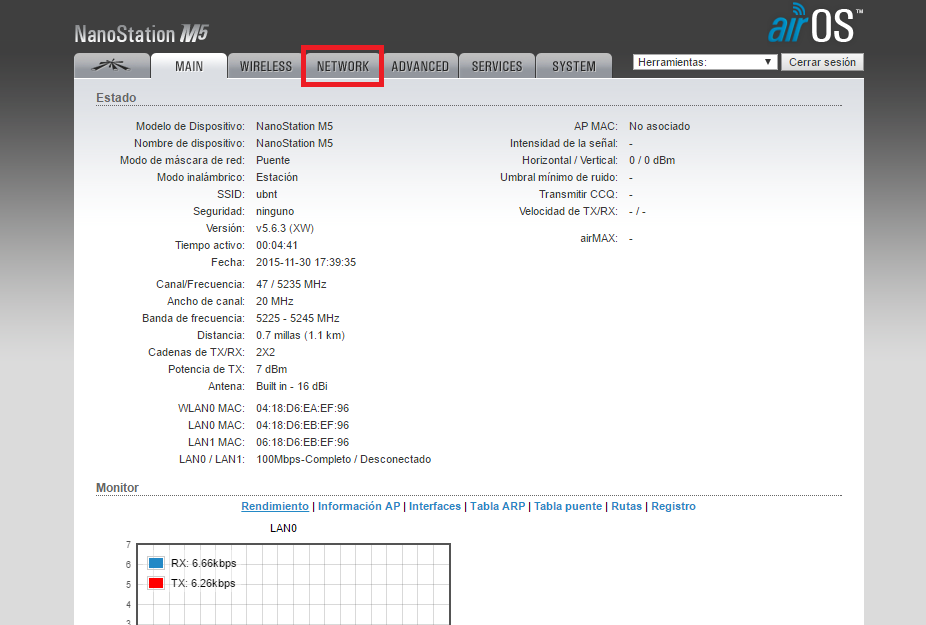The height and width of the screenshot is (625, 926).
Task: Click the TX: 6.26kbps legend text
Action: (203, 583)
